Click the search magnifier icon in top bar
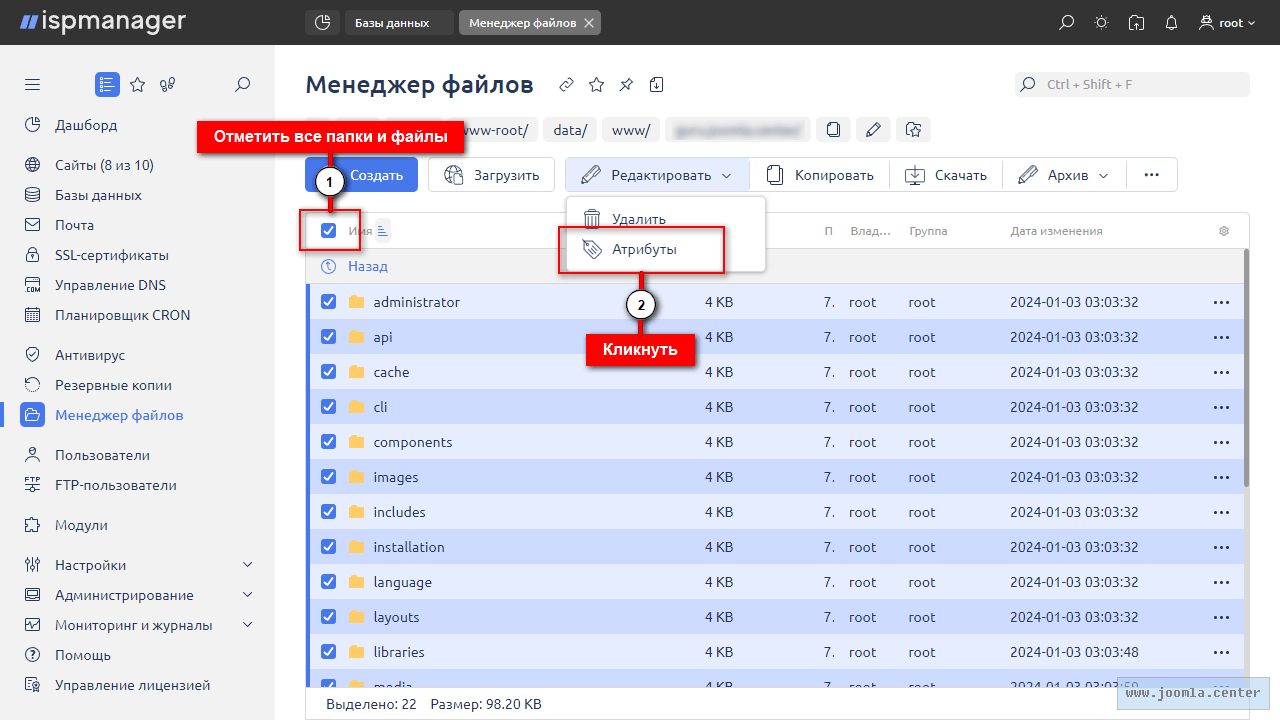1280x720 pixels. click(1067, 23)
